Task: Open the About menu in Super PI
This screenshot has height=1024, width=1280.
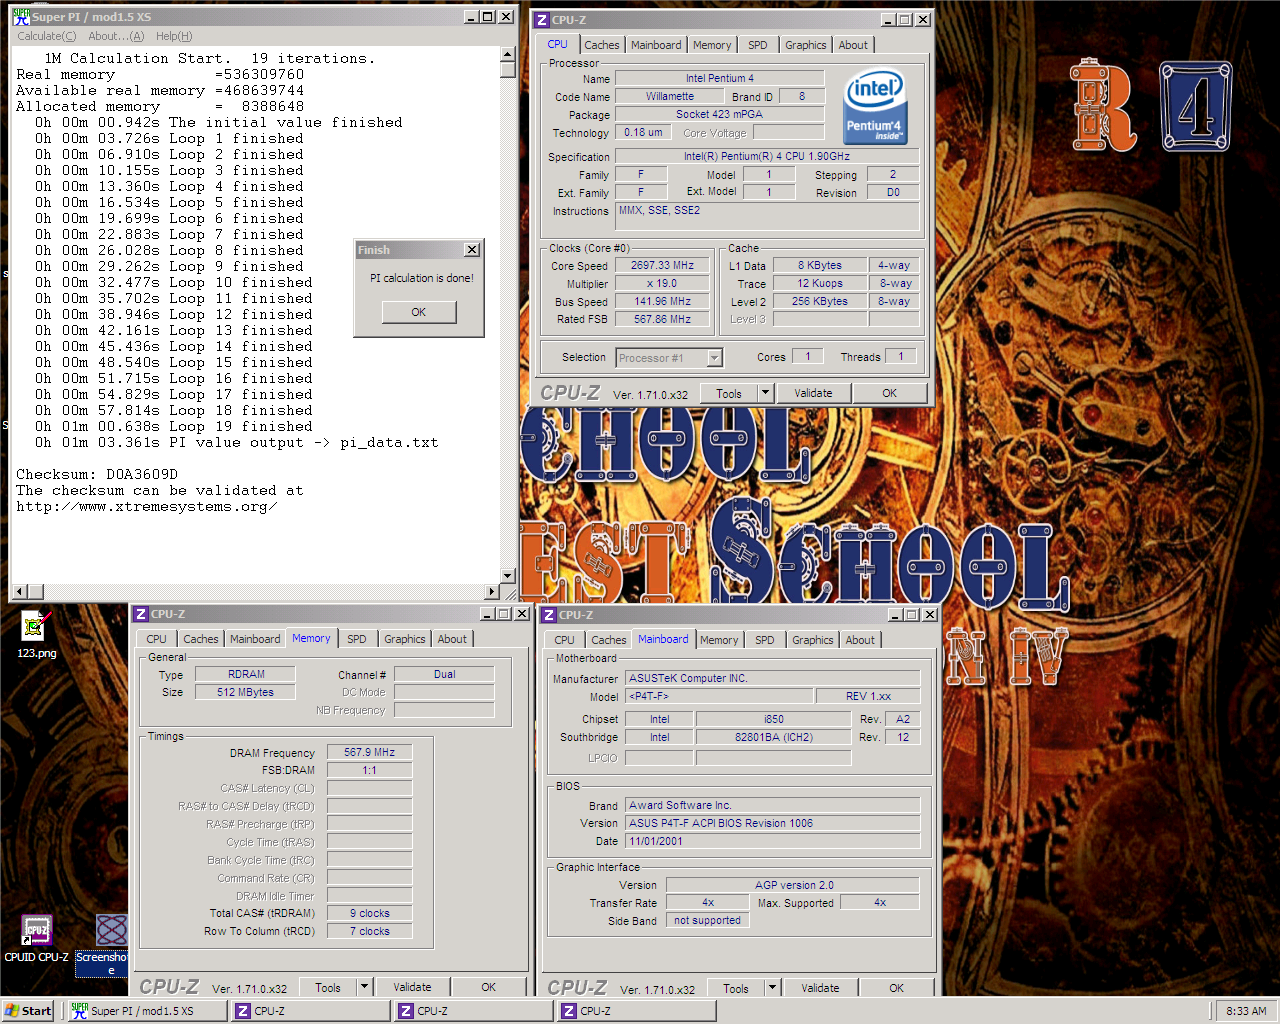Action: pyautogui.click(x=116, y=36)
